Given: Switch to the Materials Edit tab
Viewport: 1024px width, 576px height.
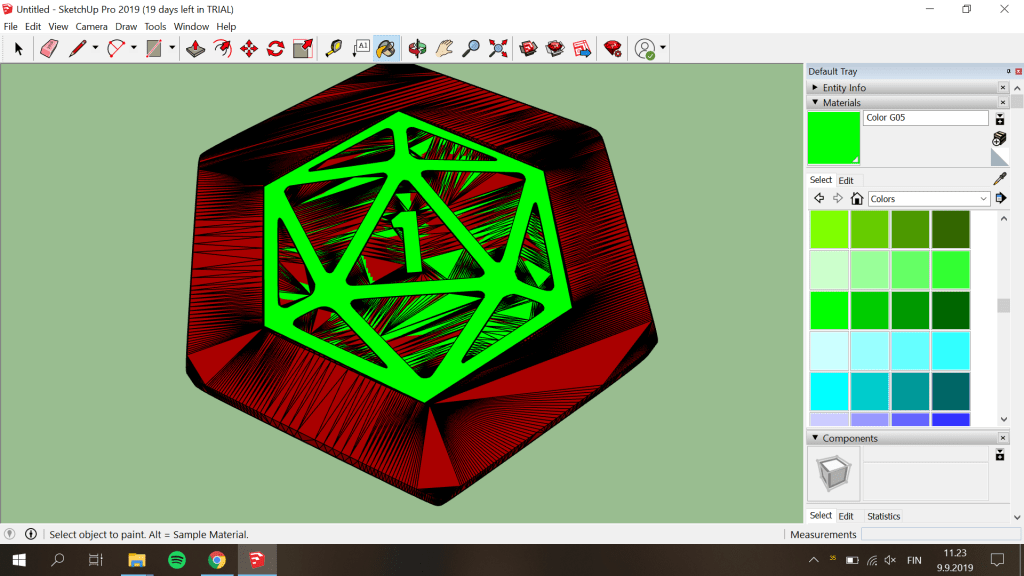Looking at the screenshot, I should point(846,181).
